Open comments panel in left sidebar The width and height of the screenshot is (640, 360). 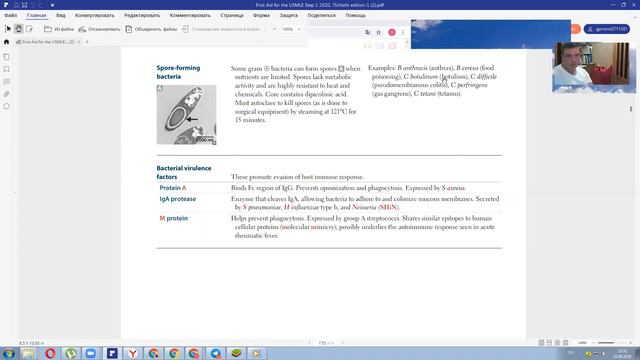pos(7,82)
